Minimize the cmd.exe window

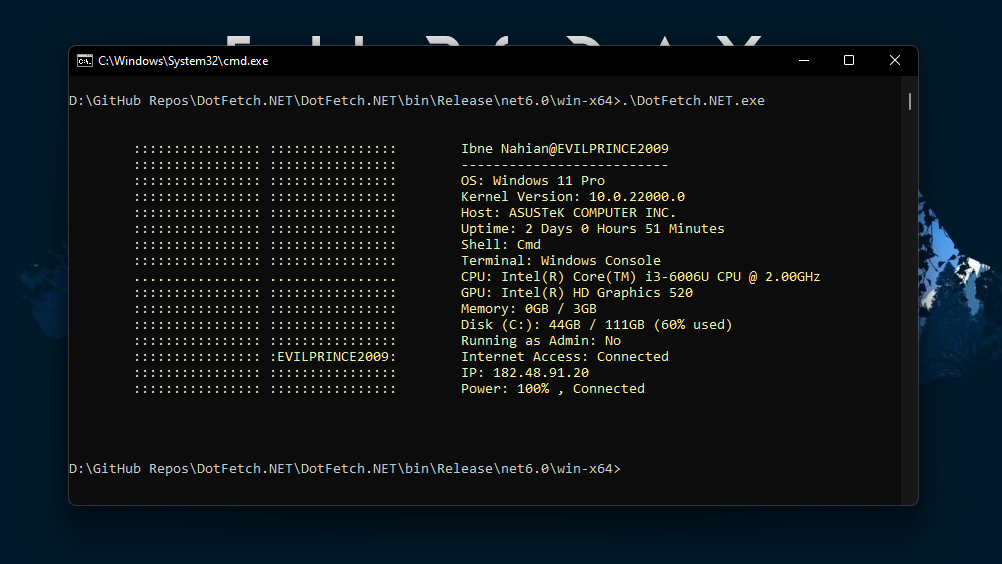tap(804, 61)
